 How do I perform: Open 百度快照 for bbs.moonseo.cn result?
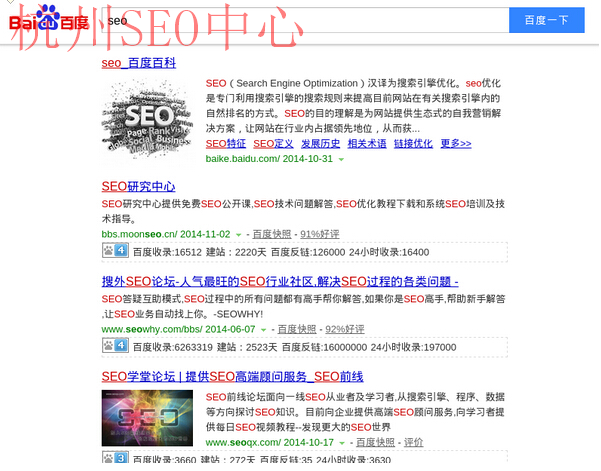click(272, 234)
